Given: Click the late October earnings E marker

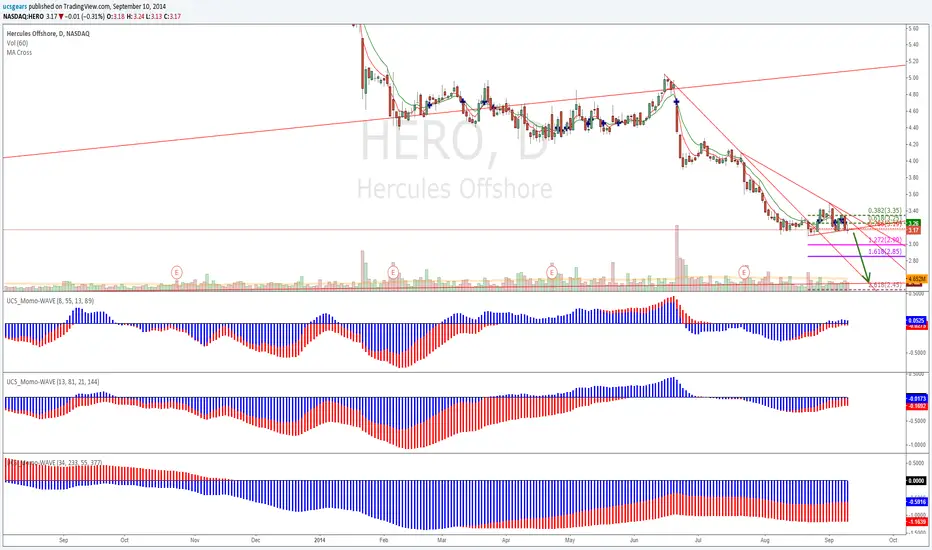Looking at the screenshot, I should coord(177,272).
